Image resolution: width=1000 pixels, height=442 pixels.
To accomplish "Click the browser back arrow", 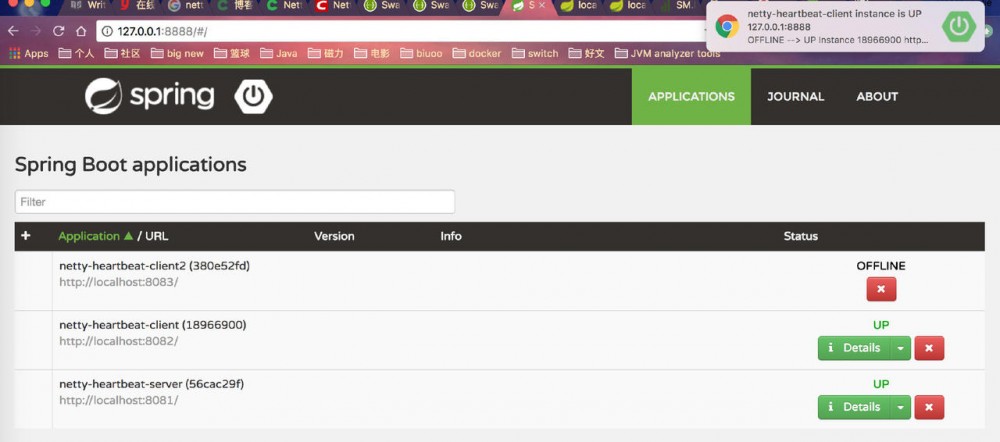I will pyautogui.click(x=13, y=31).
